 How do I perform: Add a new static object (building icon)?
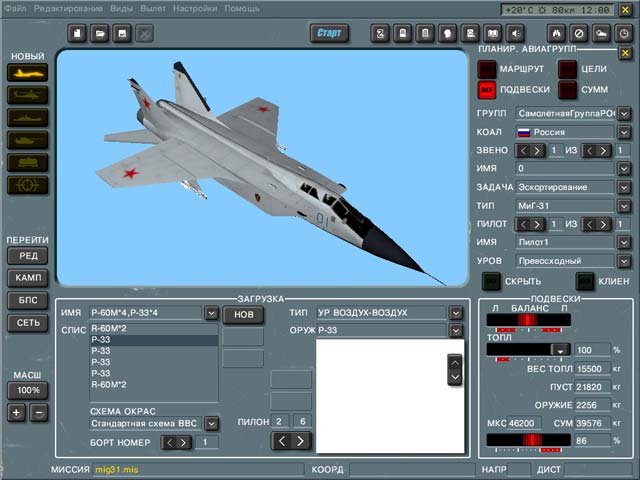[x=28, y=163]
